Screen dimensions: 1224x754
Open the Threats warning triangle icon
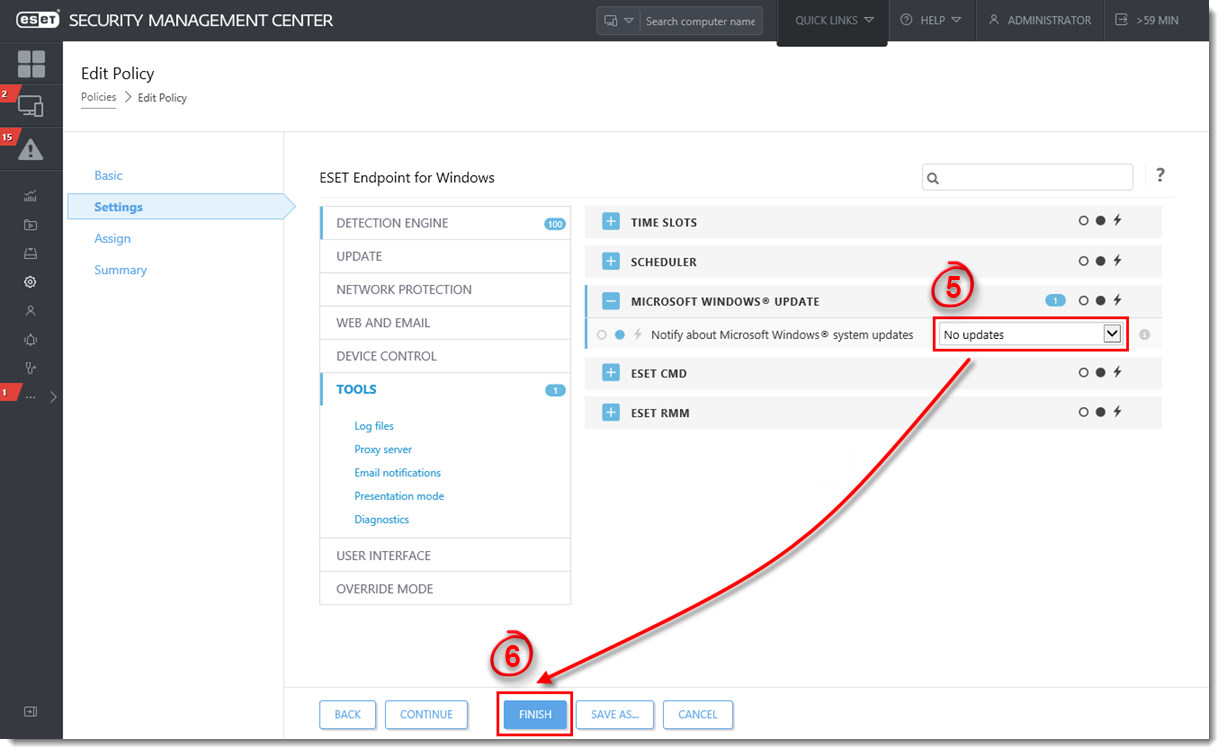tap(31, 150)
